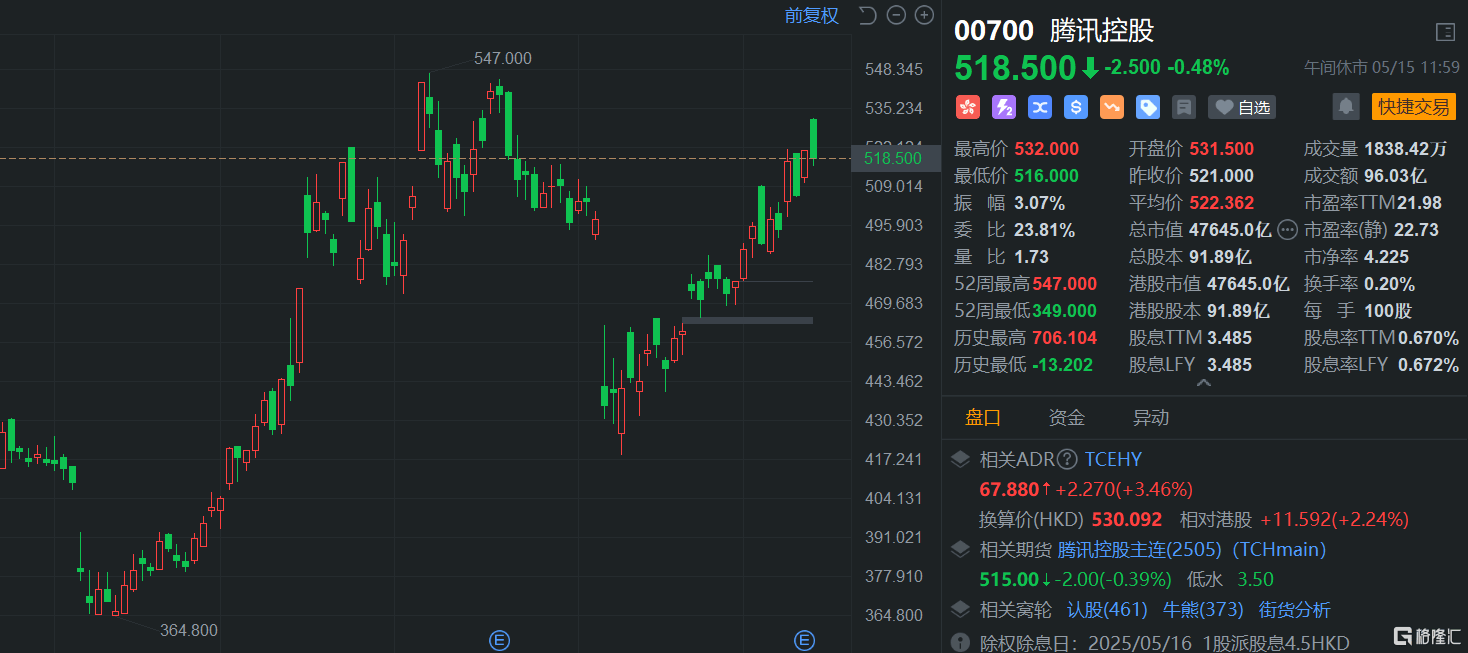This screenshot has height=653, width=1468.
Task: Switch to the 资金 tab
Action: [1067, 418]
